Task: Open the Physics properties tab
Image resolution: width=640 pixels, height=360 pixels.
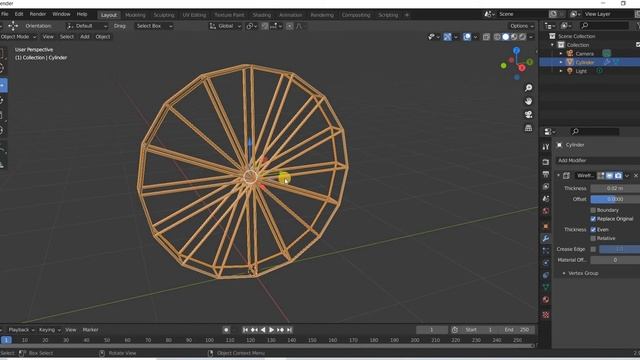Action: pyautogui.click(x=546, y=263)
